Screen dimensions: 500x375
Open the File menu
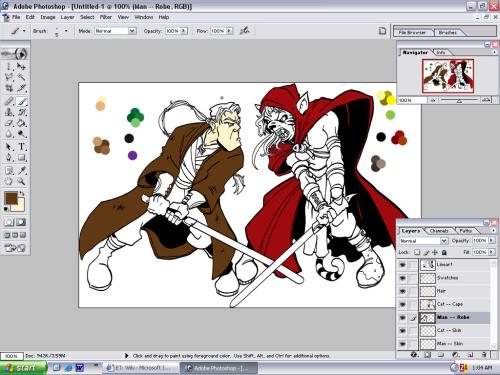(16, 17)
